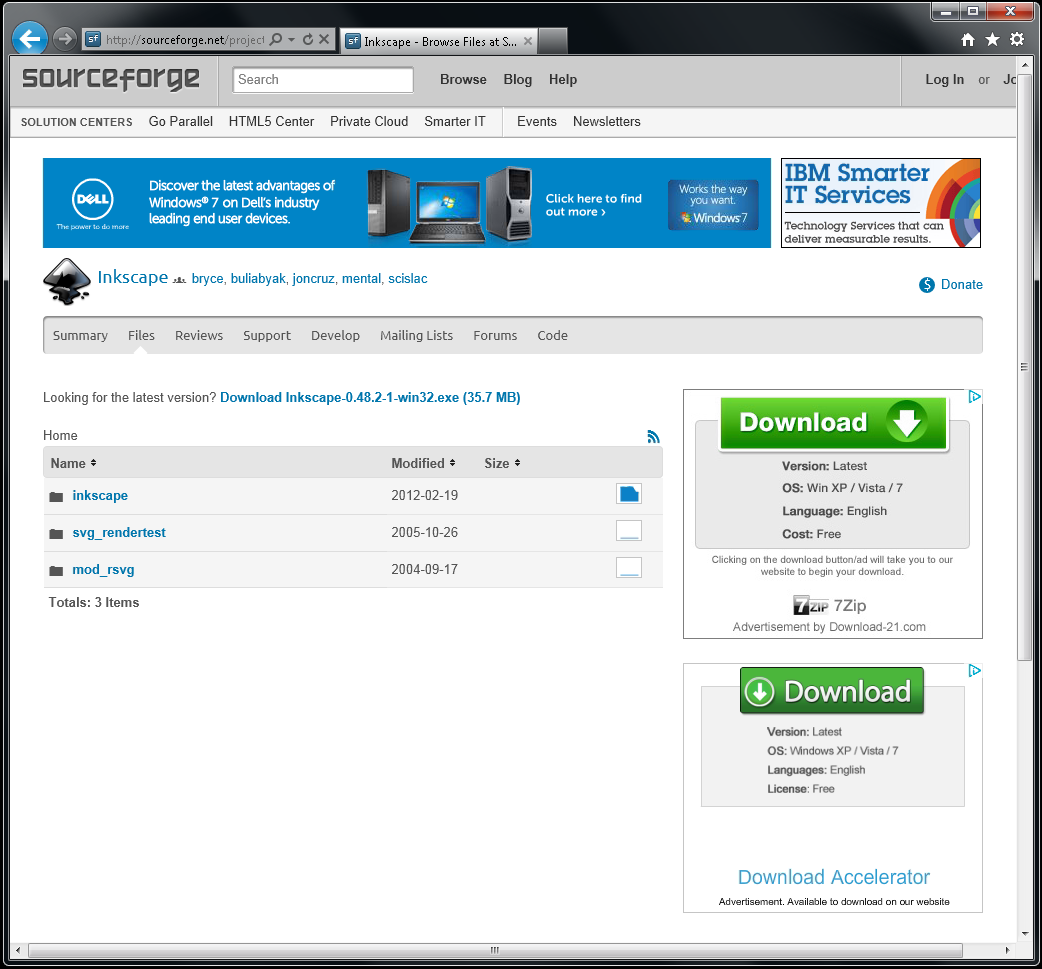Open Favorites star icon

click(x=992, y=40)
